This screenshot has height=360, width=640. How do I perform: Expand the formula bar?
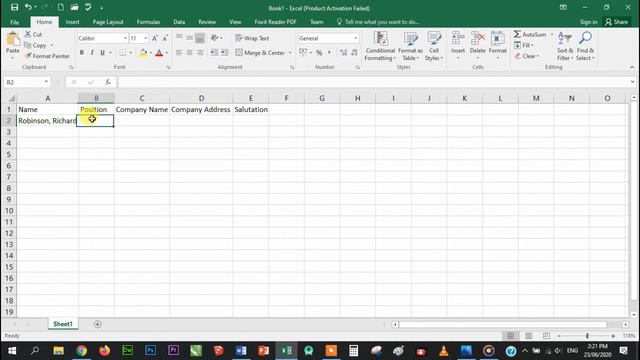tap(632, 82)
